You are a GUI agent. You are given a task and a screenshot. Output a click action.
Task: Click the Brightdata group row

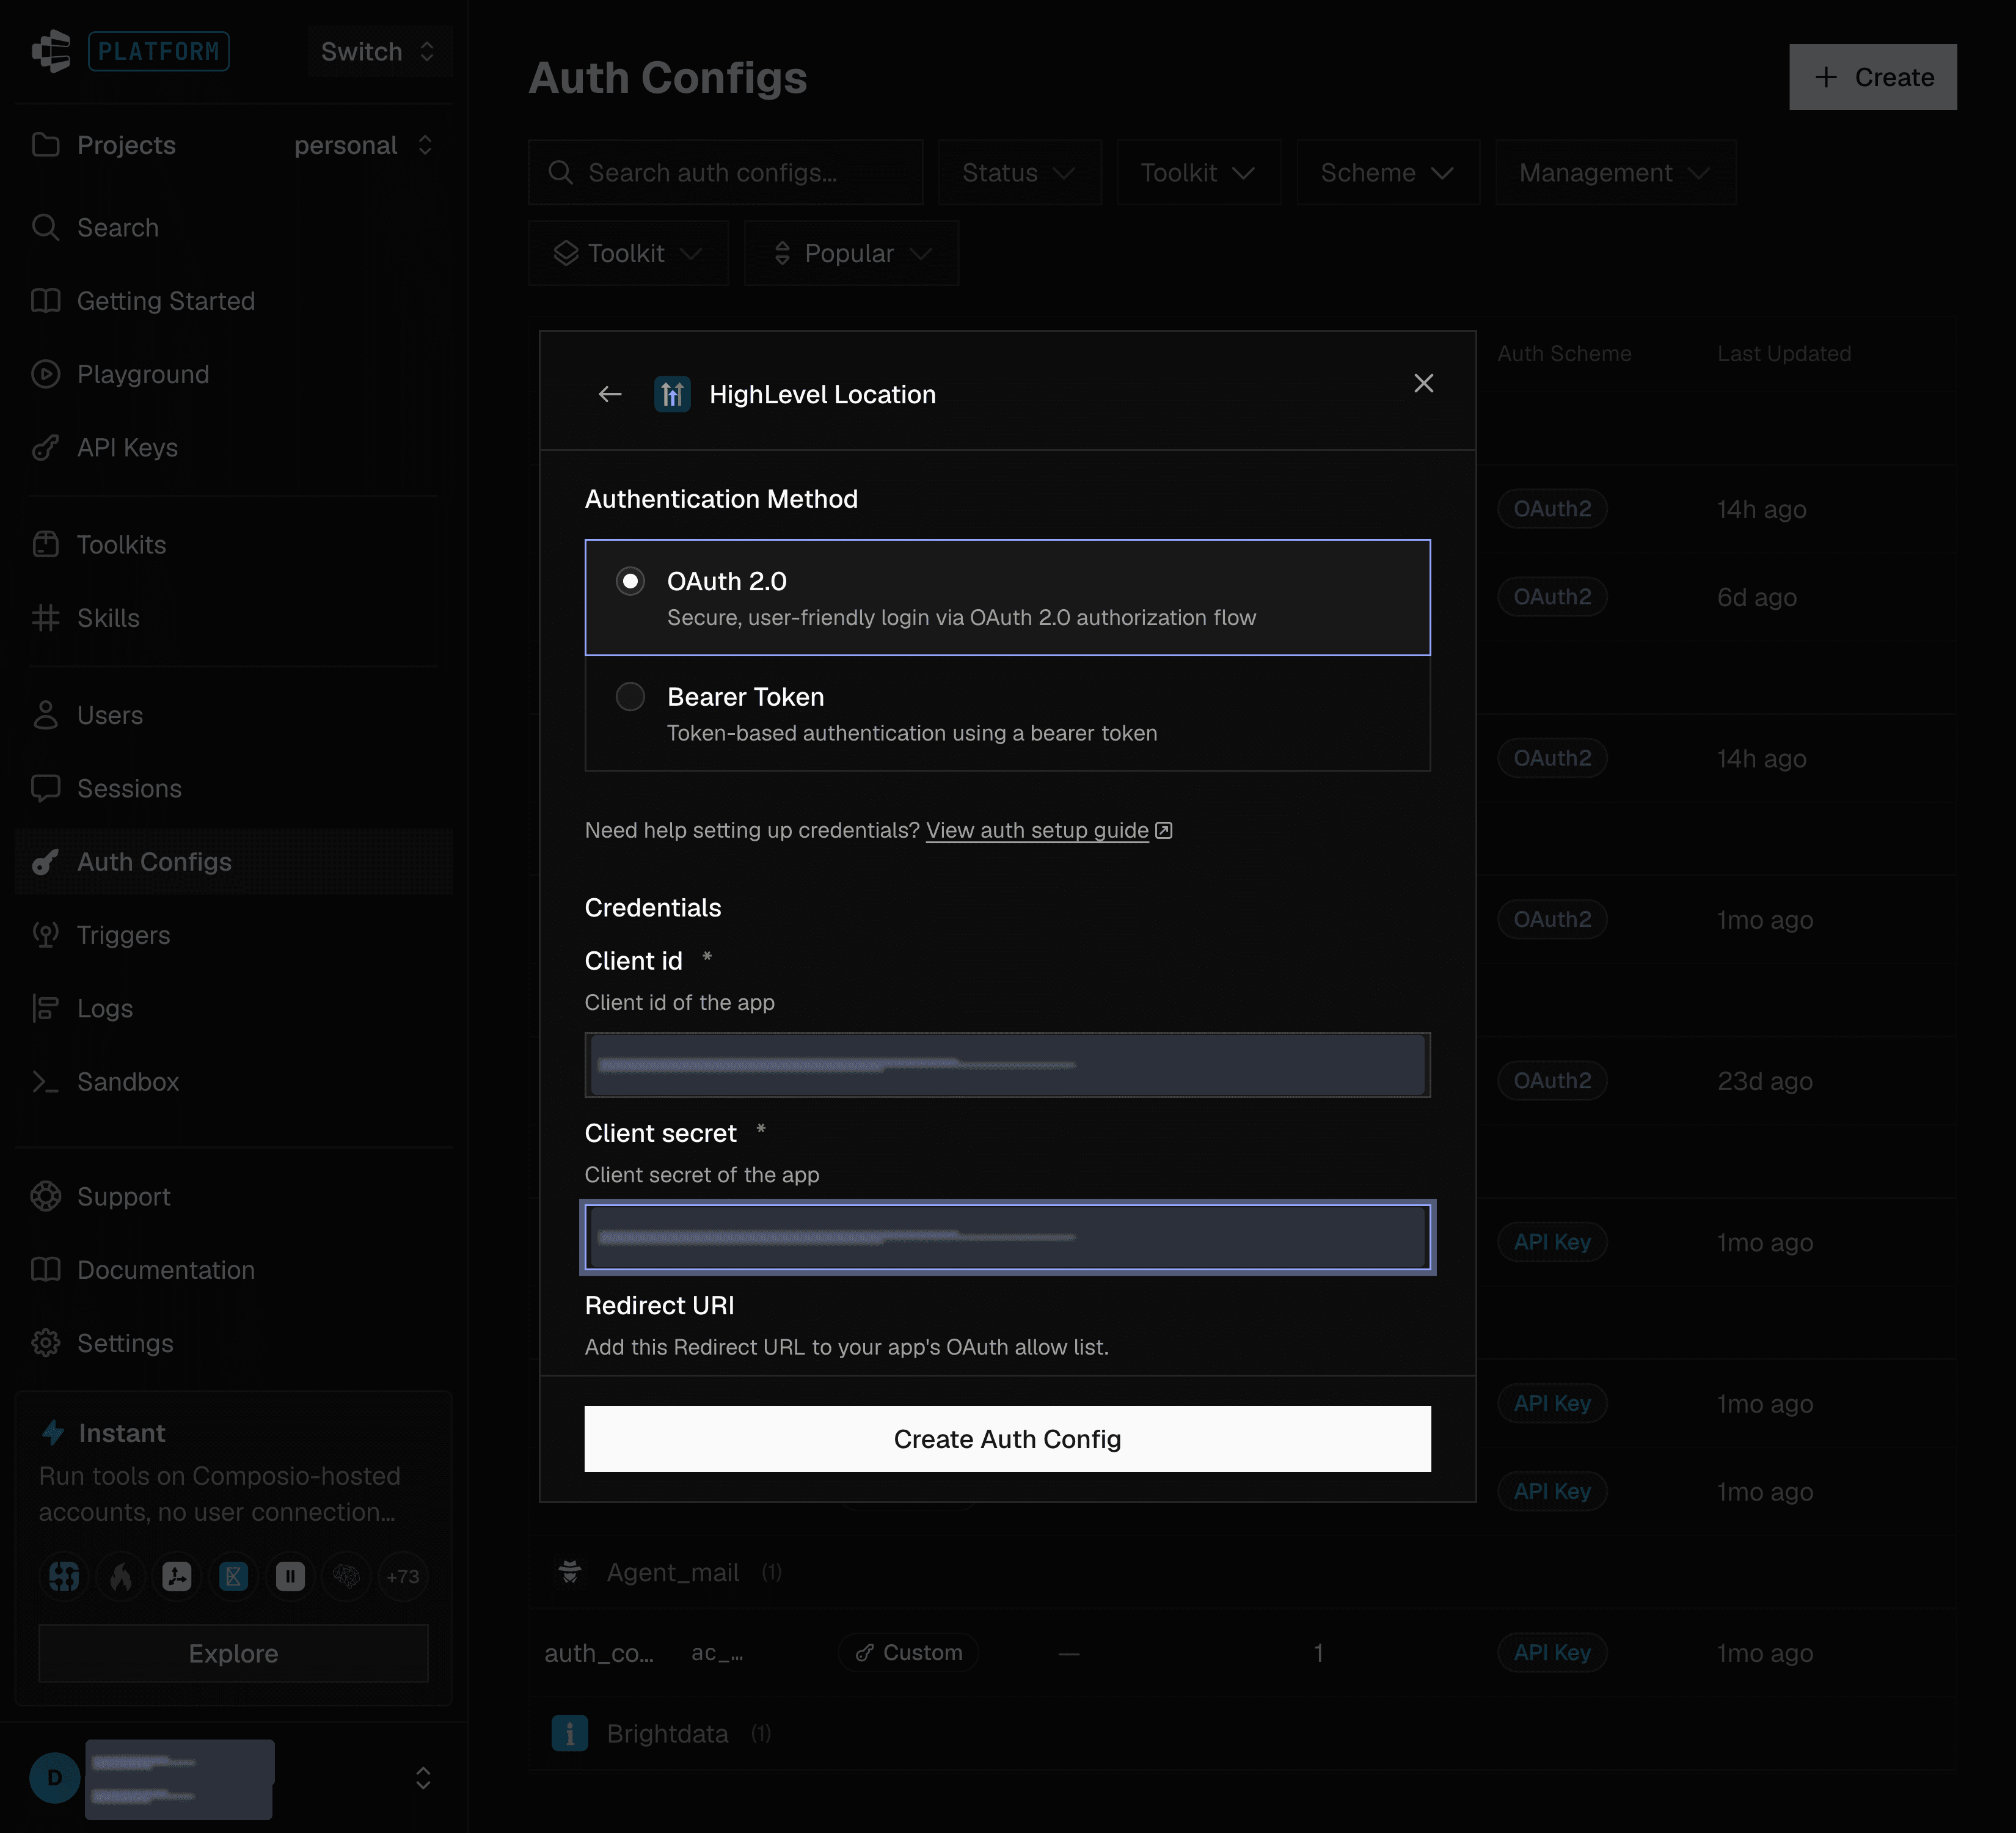1242,1733
